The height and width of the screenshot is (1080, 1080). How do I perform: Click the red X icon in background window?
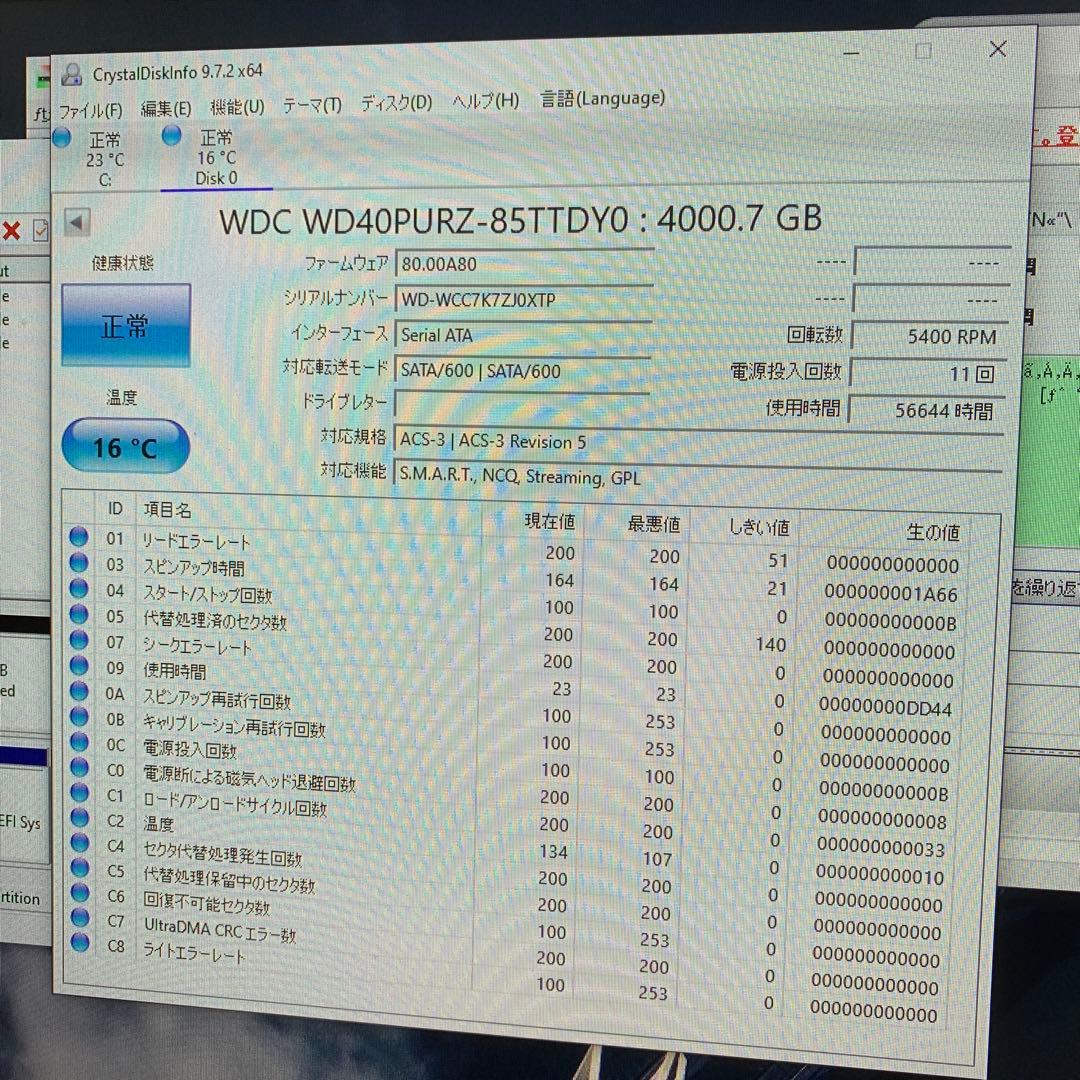pos(12,230)
